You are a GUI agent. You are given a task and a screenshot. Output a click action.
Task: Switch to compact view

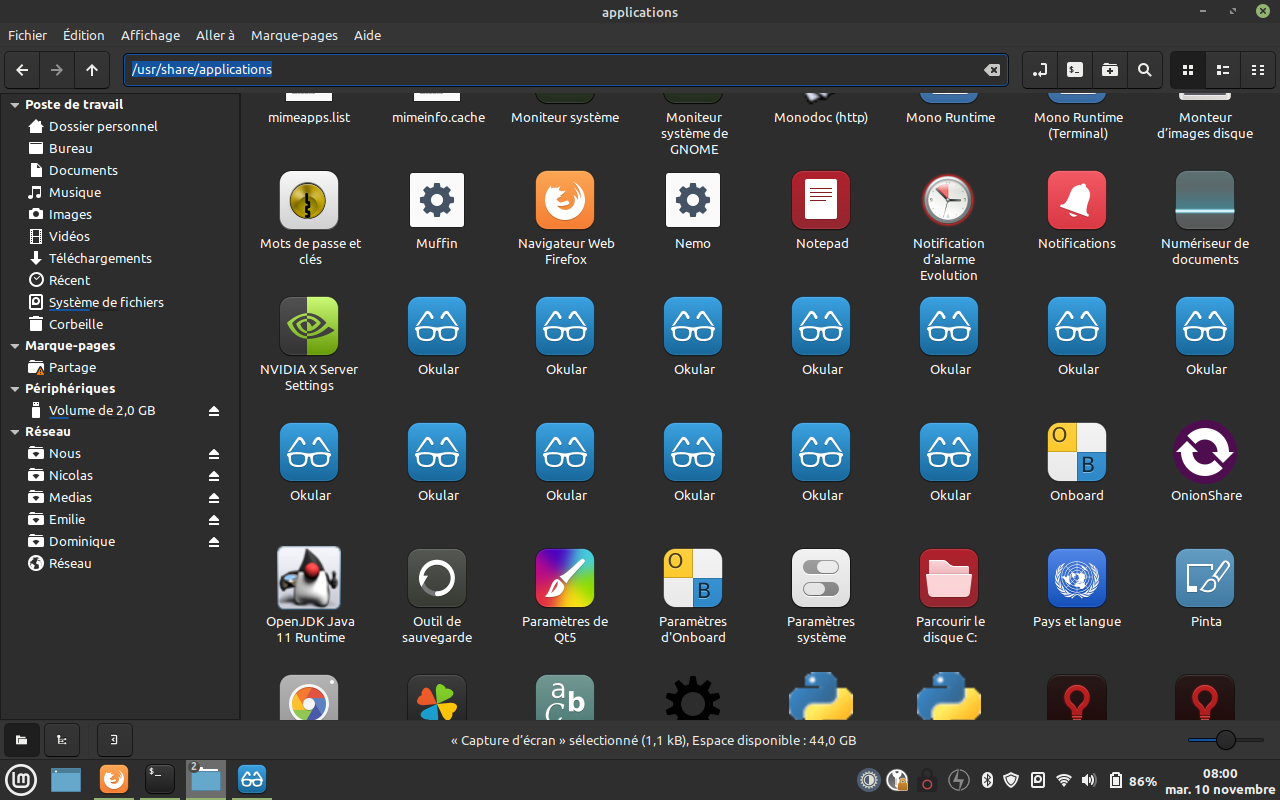[x=1258, y=70]
